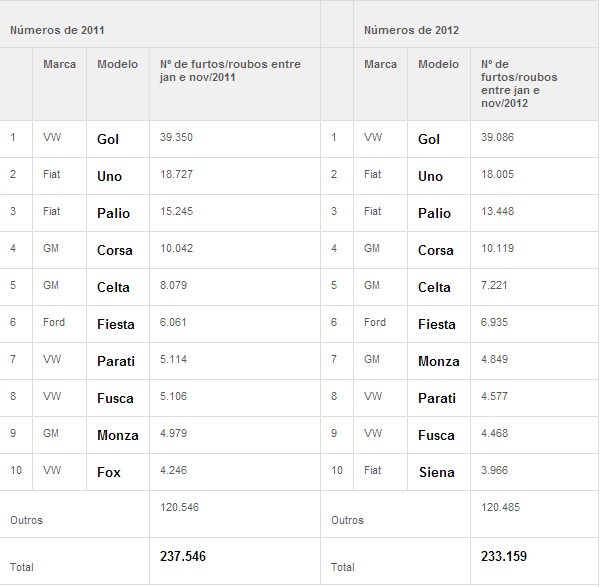The width and height of the screenshot is (600, 587).
Task: Click the 2012 Celta value 7.221
Action: [x=494, y=285]
